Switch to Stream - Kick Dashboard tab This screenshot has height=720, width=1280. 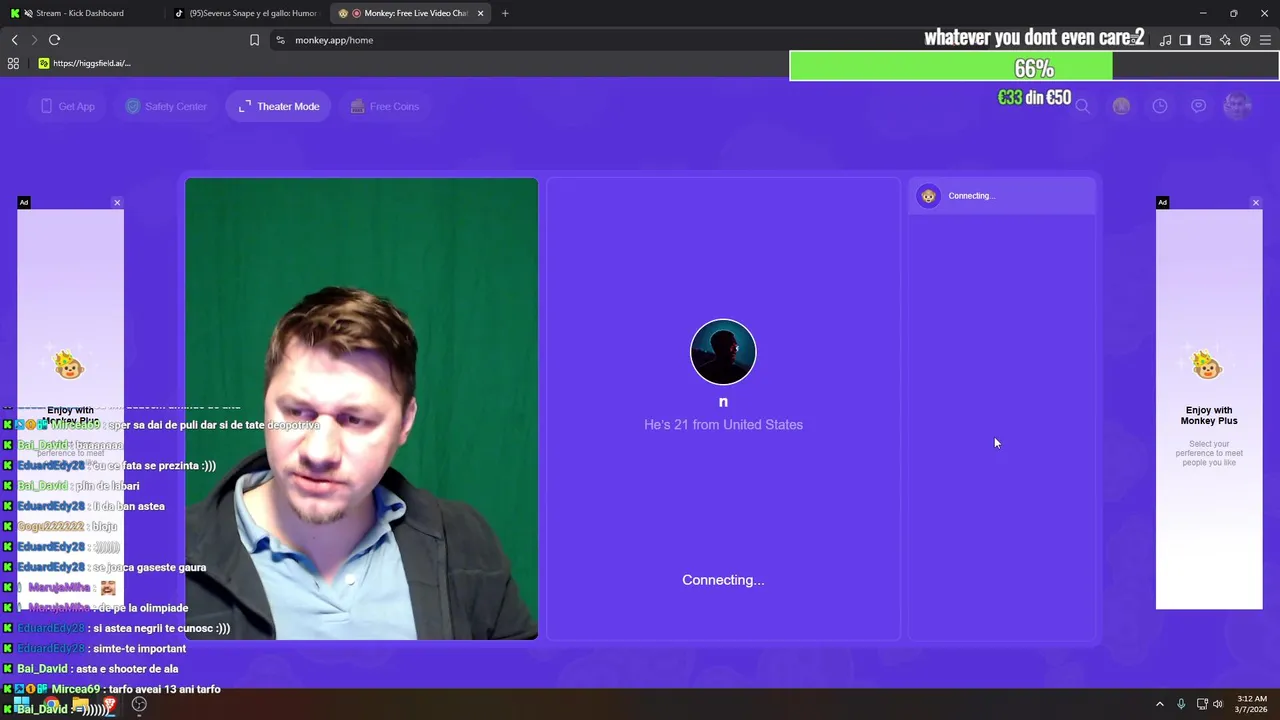coord(80,13)
